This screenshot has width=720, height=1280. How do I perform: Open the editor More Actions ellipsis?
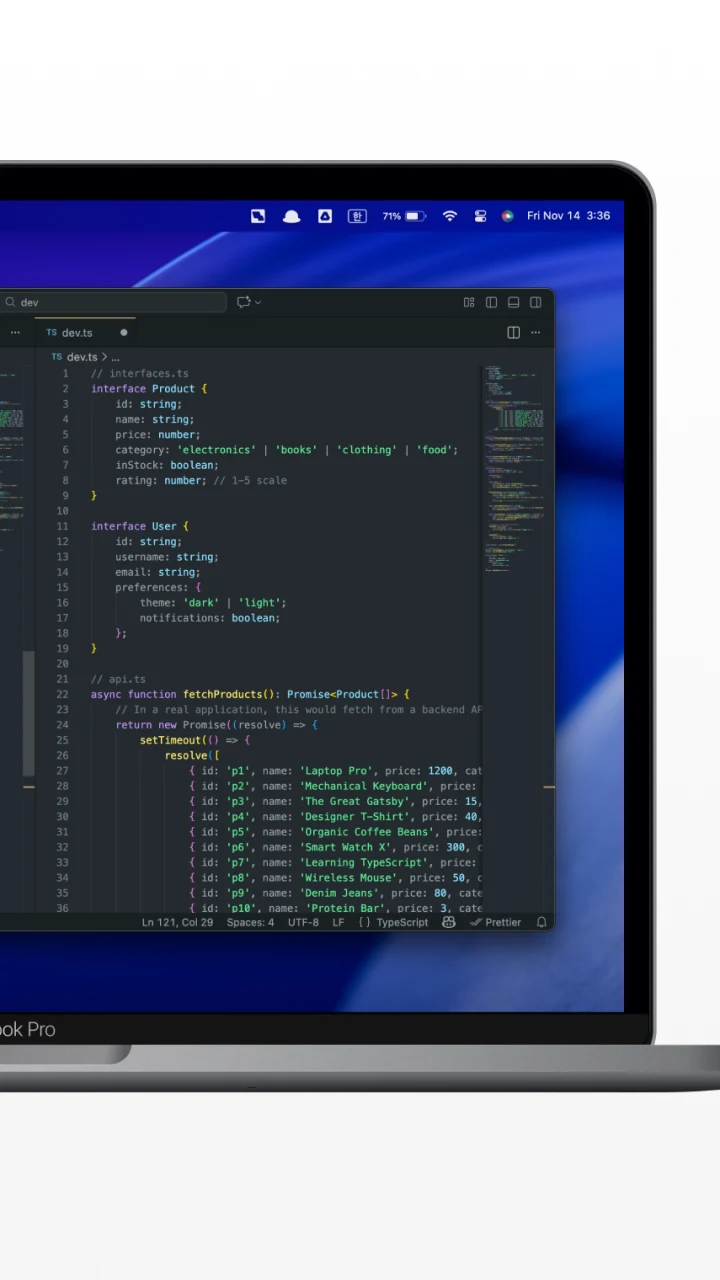(x=536, y=332)
